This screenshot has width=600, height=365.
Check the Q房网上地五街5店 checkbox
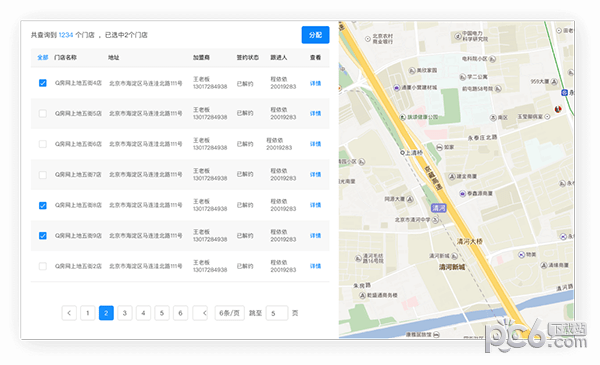[x=43, y=114]
